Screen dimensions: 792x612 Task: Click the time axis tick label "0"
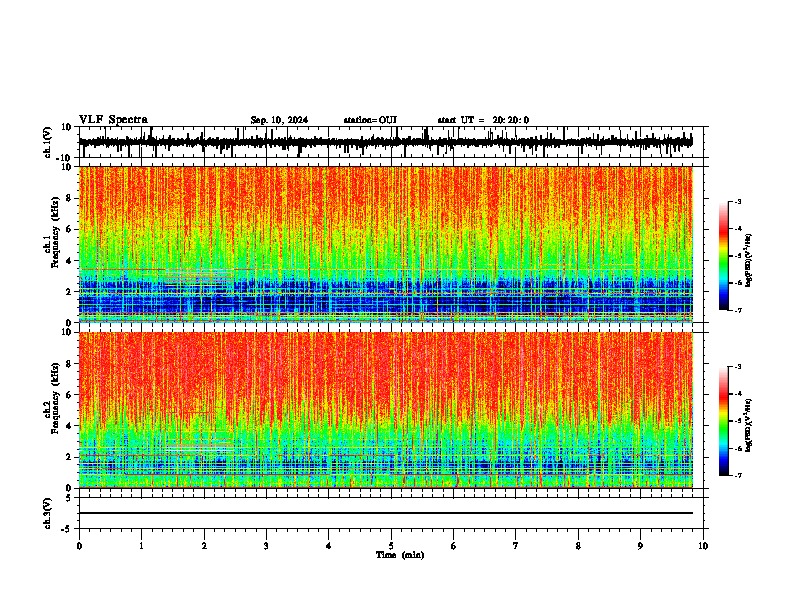point(79,546)
